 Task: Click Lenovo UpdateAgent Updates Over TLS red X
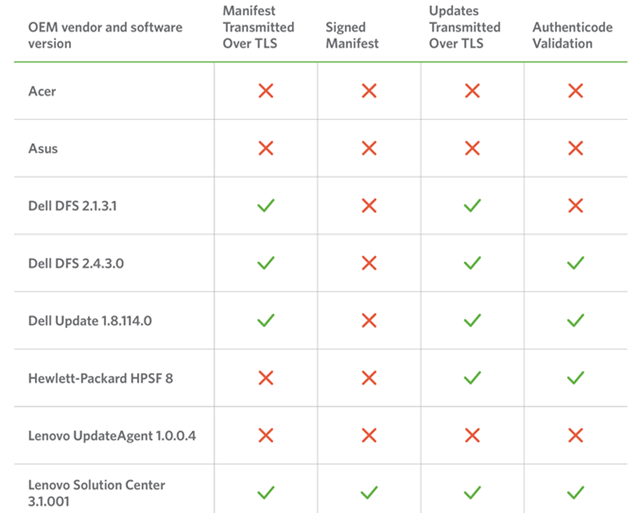pyautogui.click(x=472, y=435)
